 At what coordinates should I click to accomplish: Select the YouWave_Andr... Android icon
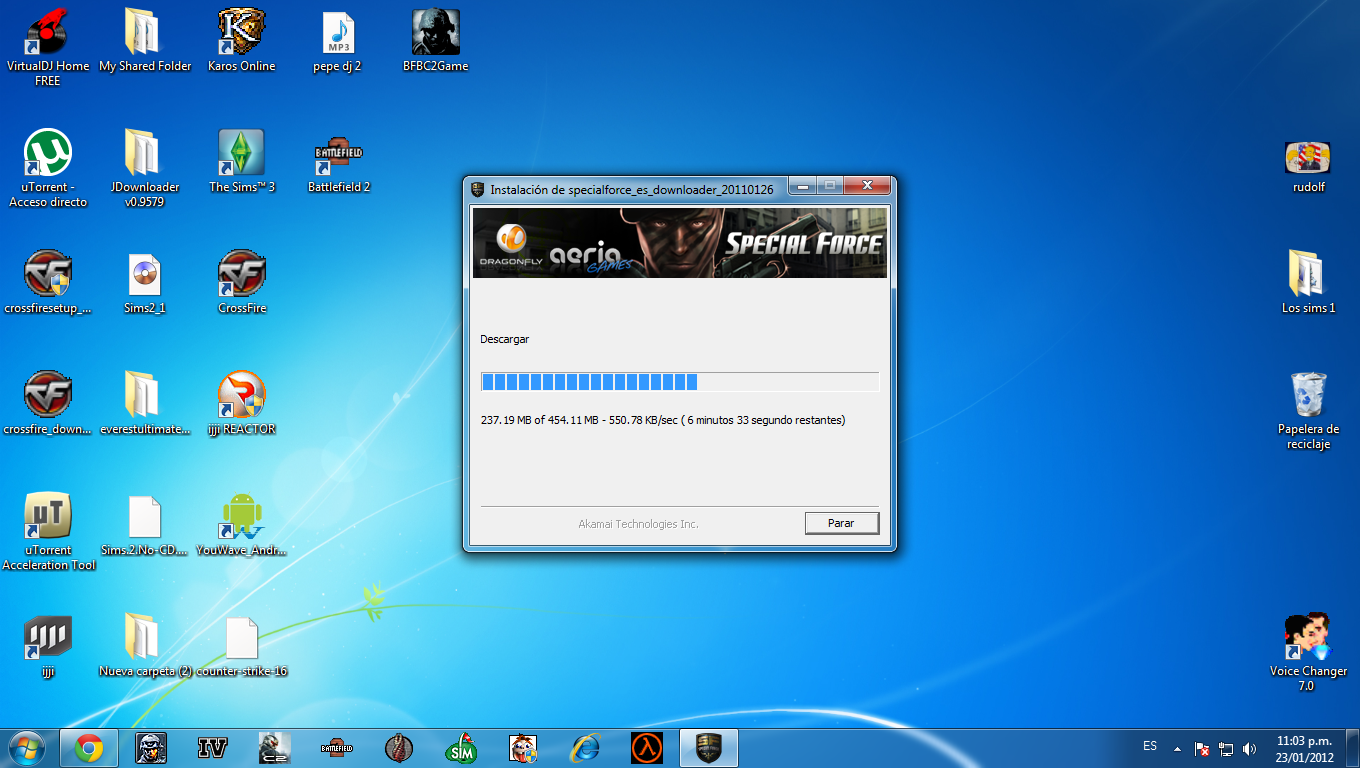[x=242, y=525]
